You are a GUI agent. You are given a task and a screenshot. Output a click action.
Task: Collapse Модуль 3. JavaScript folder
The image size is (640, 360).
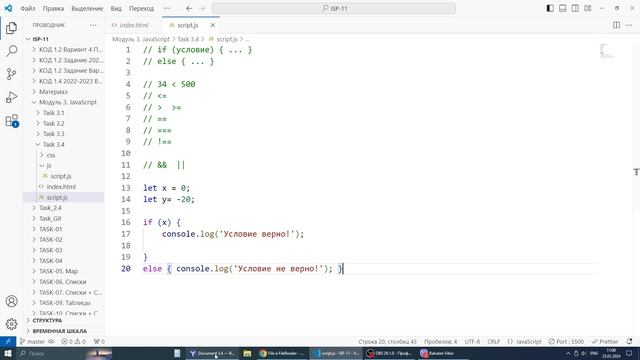point(64,102)
